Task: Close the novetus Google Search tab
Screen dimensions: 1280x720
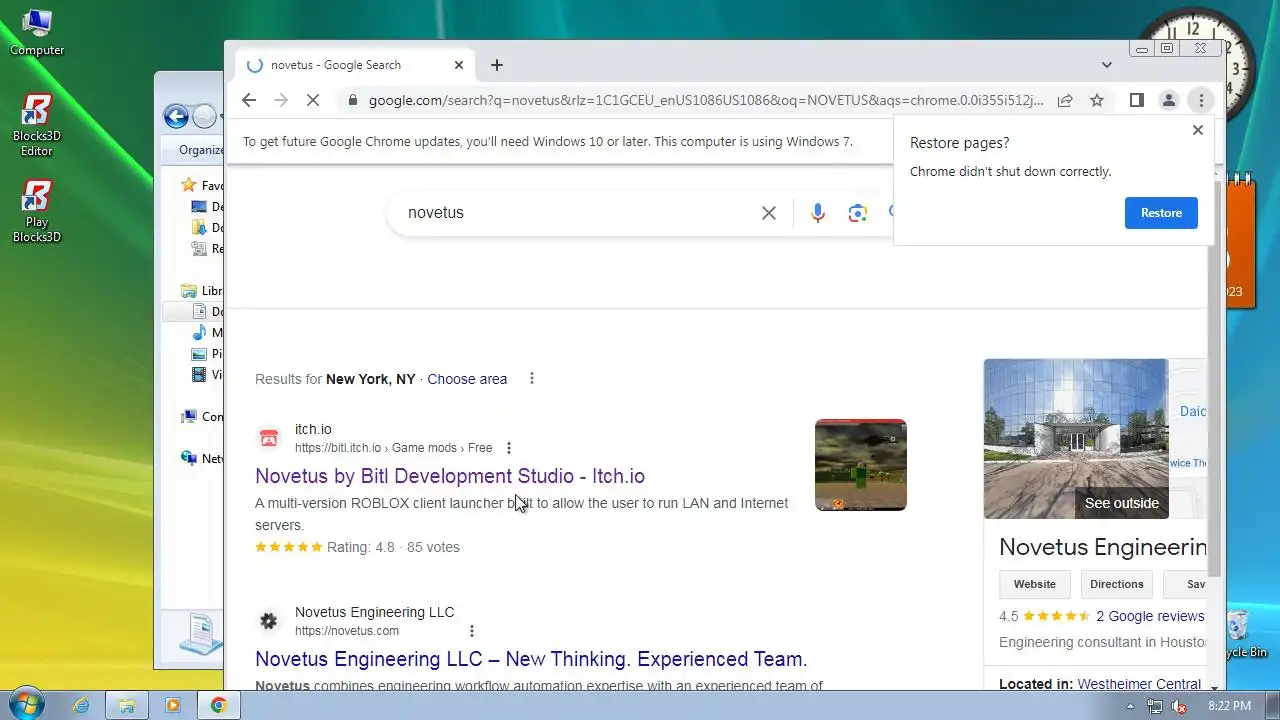Action: [x=459, y=65]
